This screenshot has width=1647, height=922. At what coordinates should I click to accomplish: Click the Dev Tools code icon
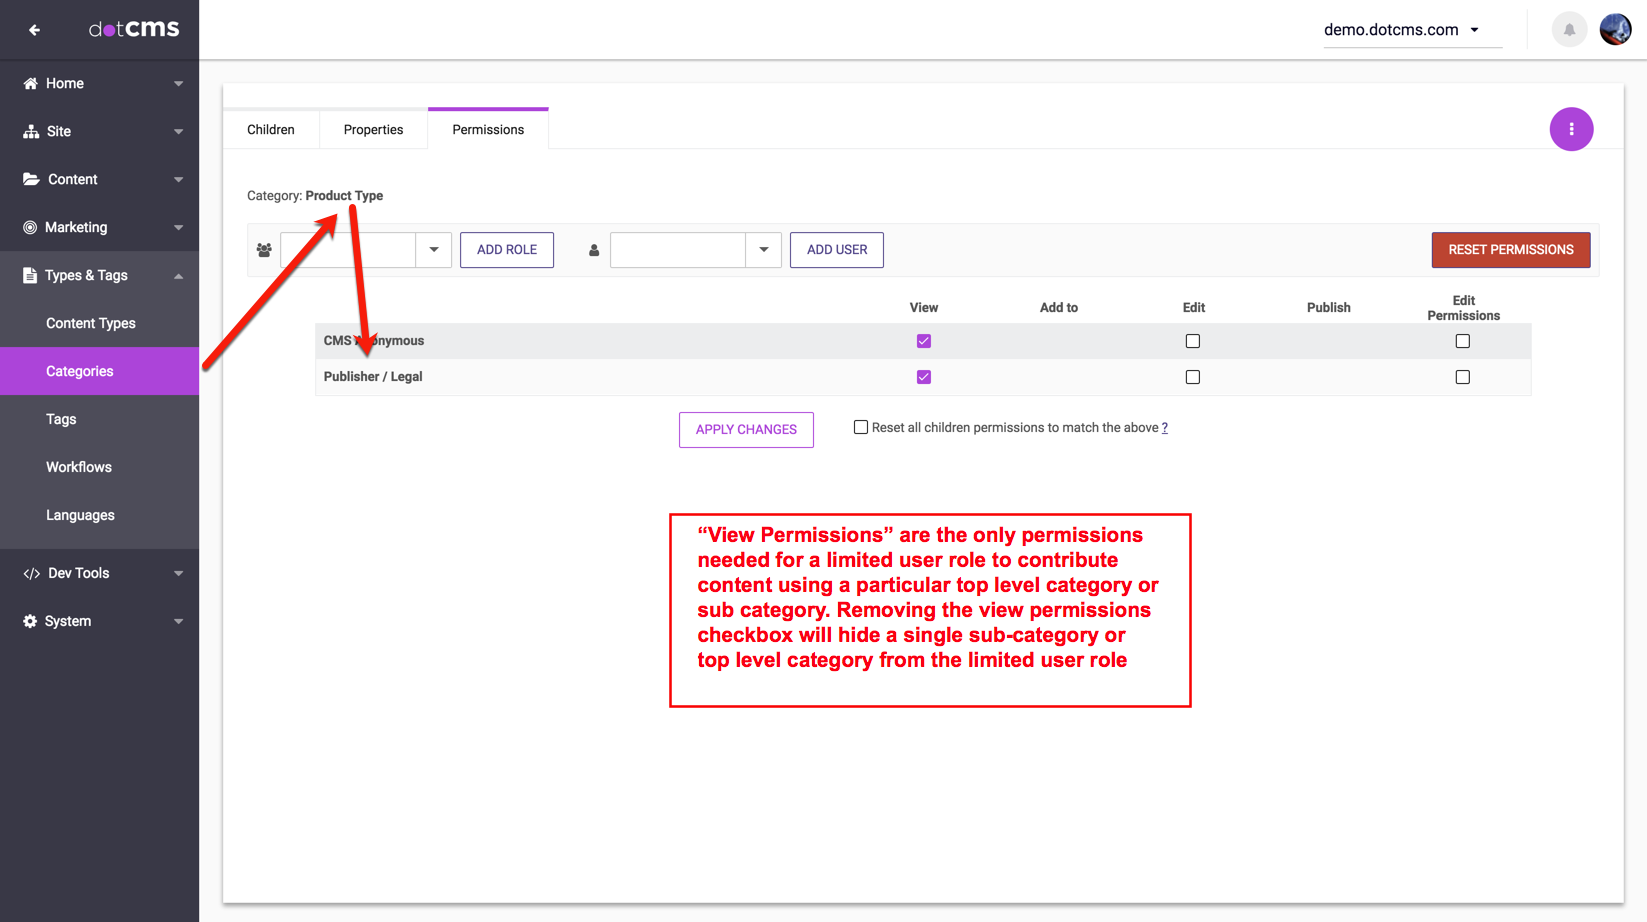tap(31, 574)
